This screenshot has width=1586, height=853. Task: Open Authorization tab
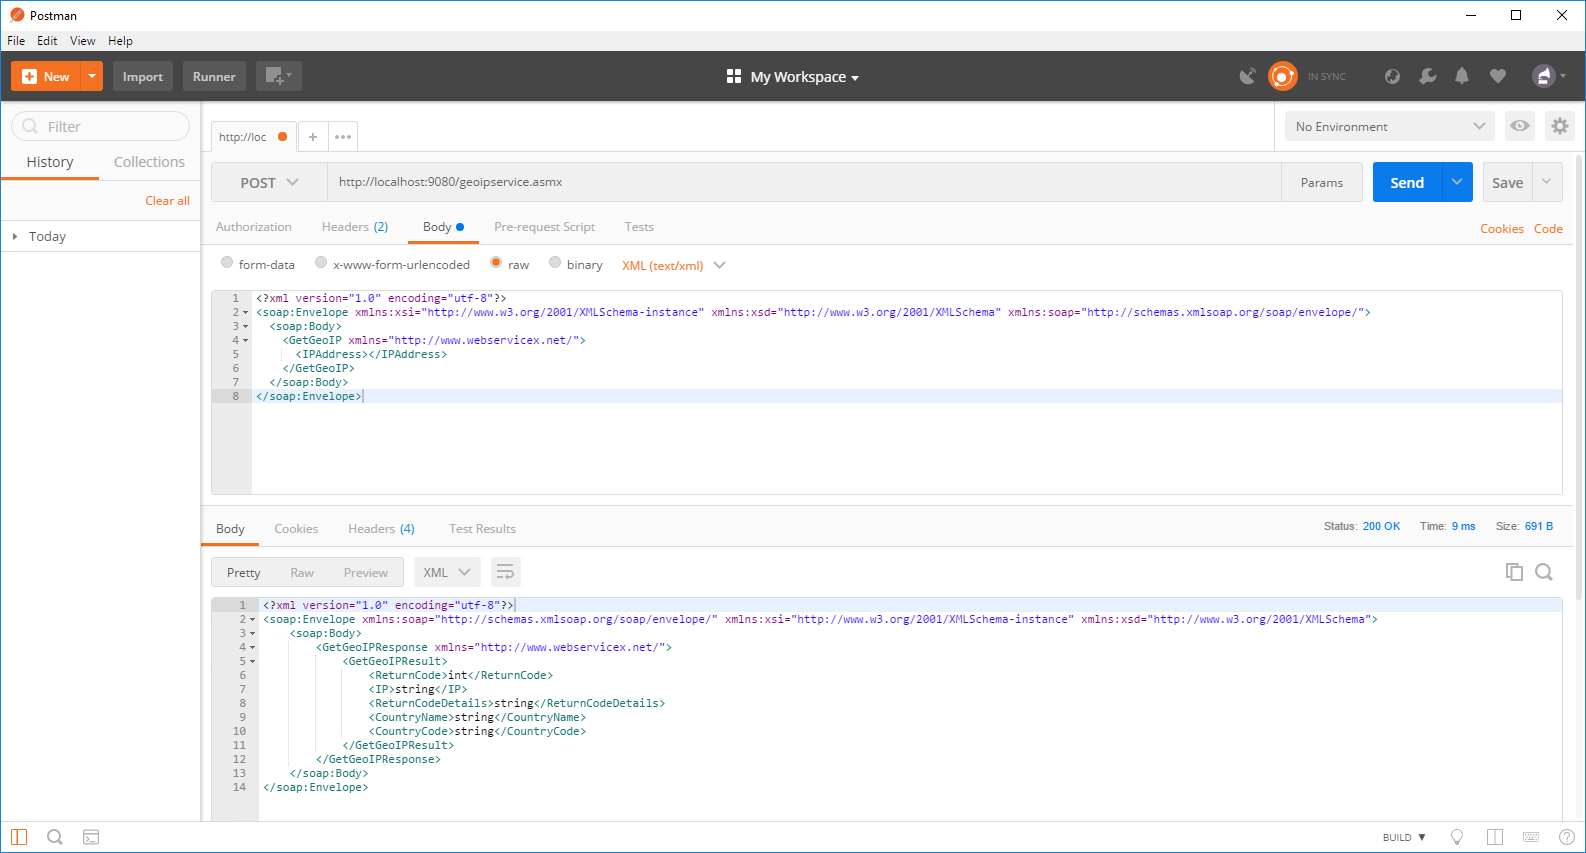[x=254, y=227]
